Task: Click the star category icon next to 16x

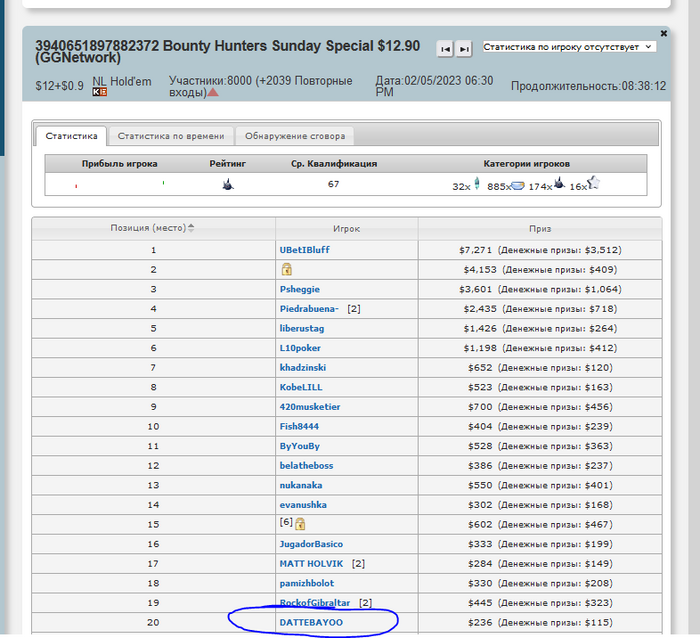Action: [x=593, y=183]
